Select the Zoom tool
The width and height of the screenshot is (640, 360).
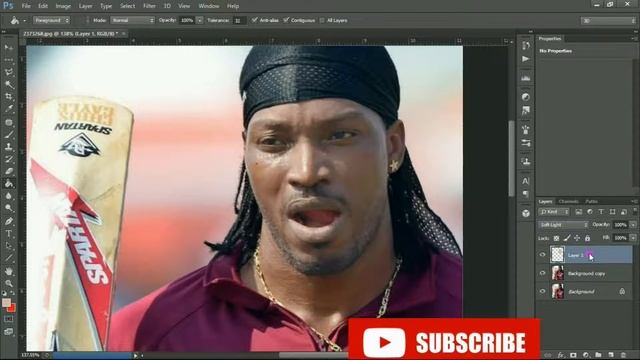point(9,283)
